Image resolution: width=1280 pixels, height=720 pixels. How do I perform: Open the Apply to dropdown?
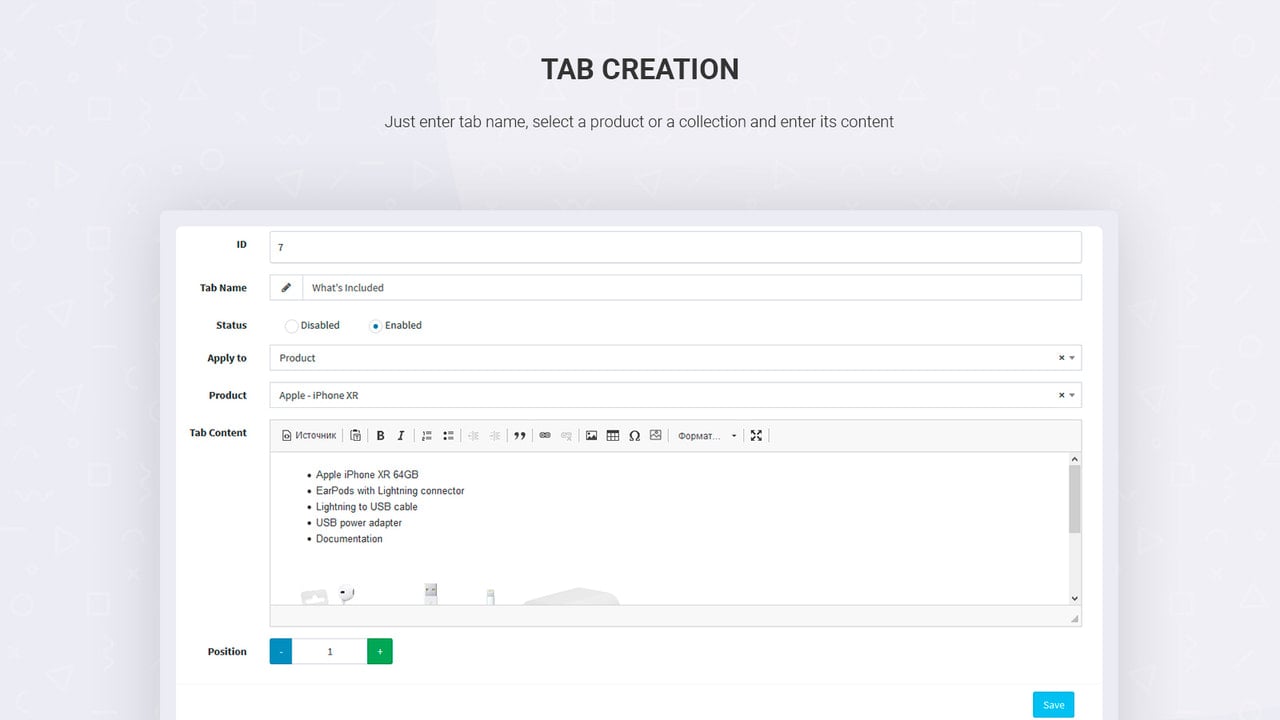click(x=675, y=358)
